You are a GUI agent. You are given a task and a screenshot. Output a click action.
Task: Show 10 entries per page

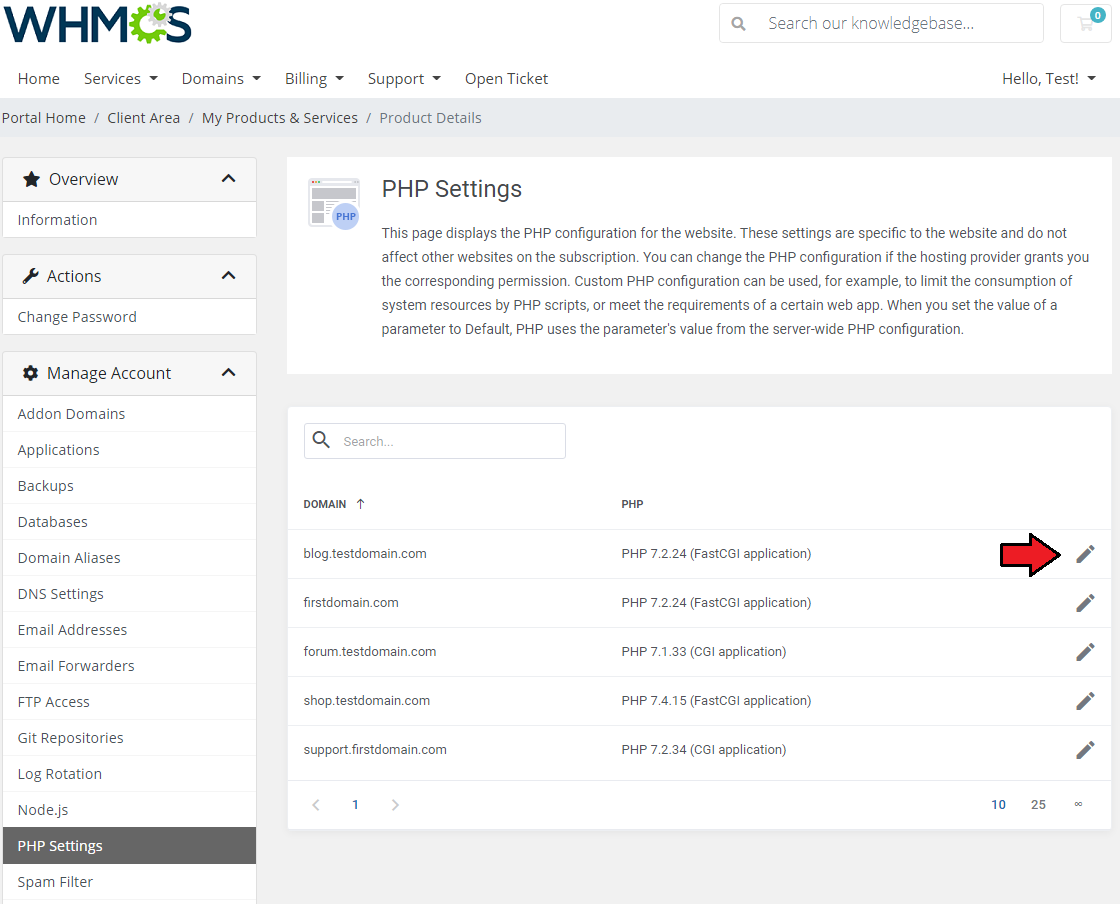coord(998,805)
